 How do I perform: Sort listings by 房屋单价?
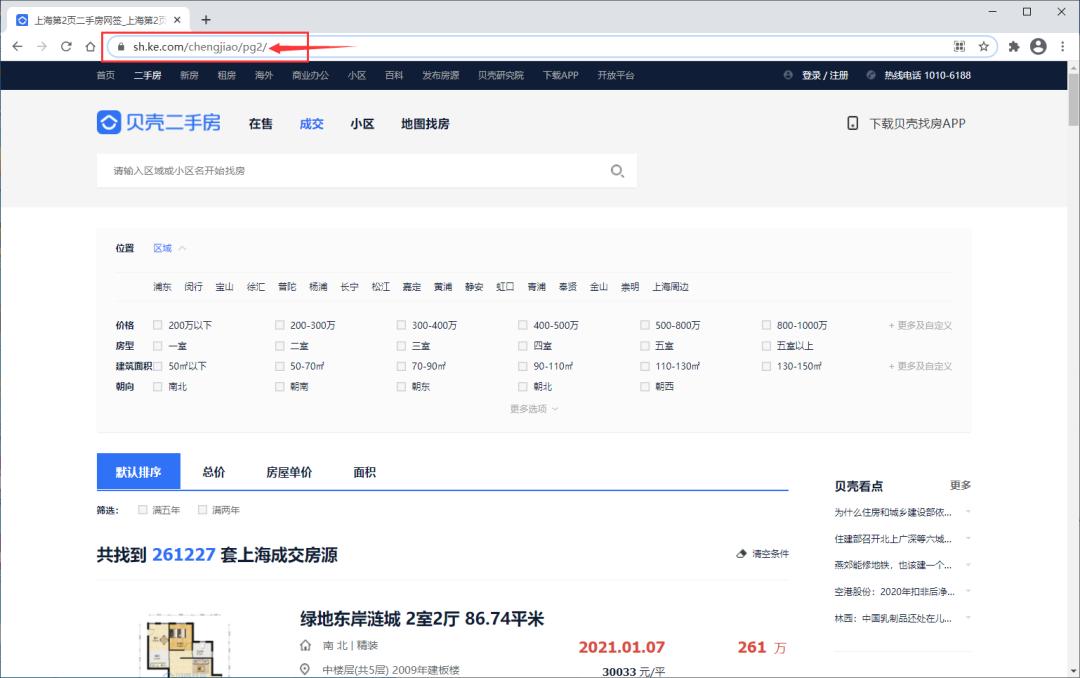(289, 472)
